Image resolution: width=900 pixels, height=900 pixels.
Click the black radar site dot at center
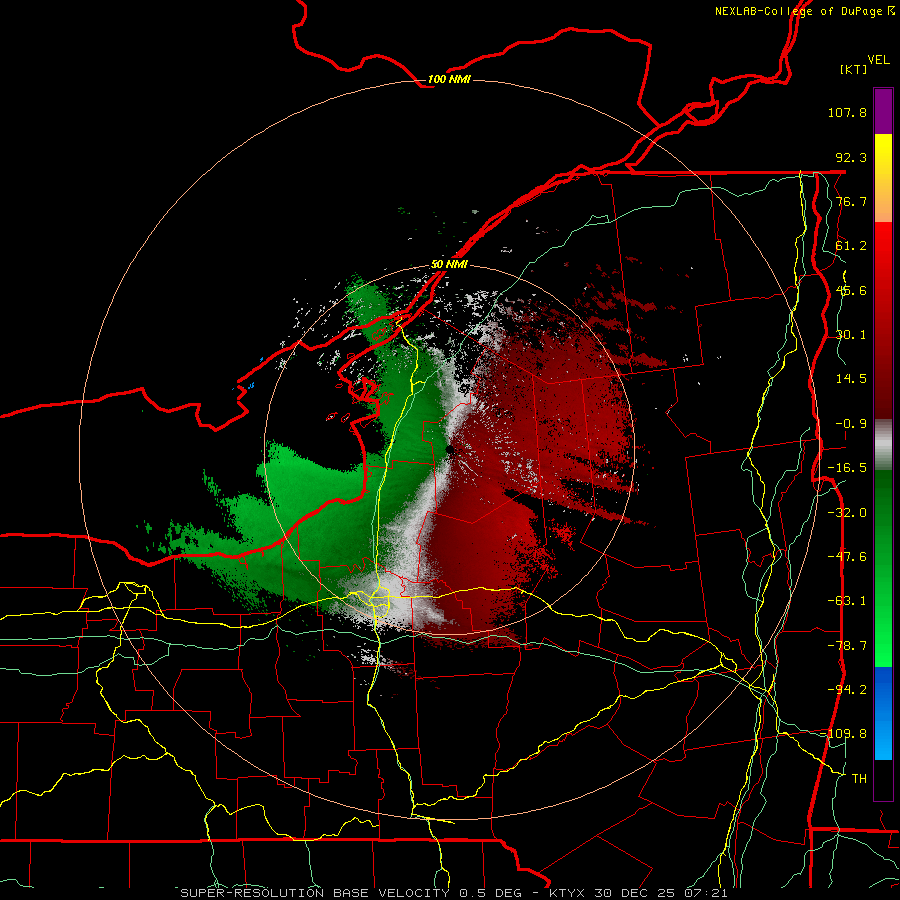450,450
